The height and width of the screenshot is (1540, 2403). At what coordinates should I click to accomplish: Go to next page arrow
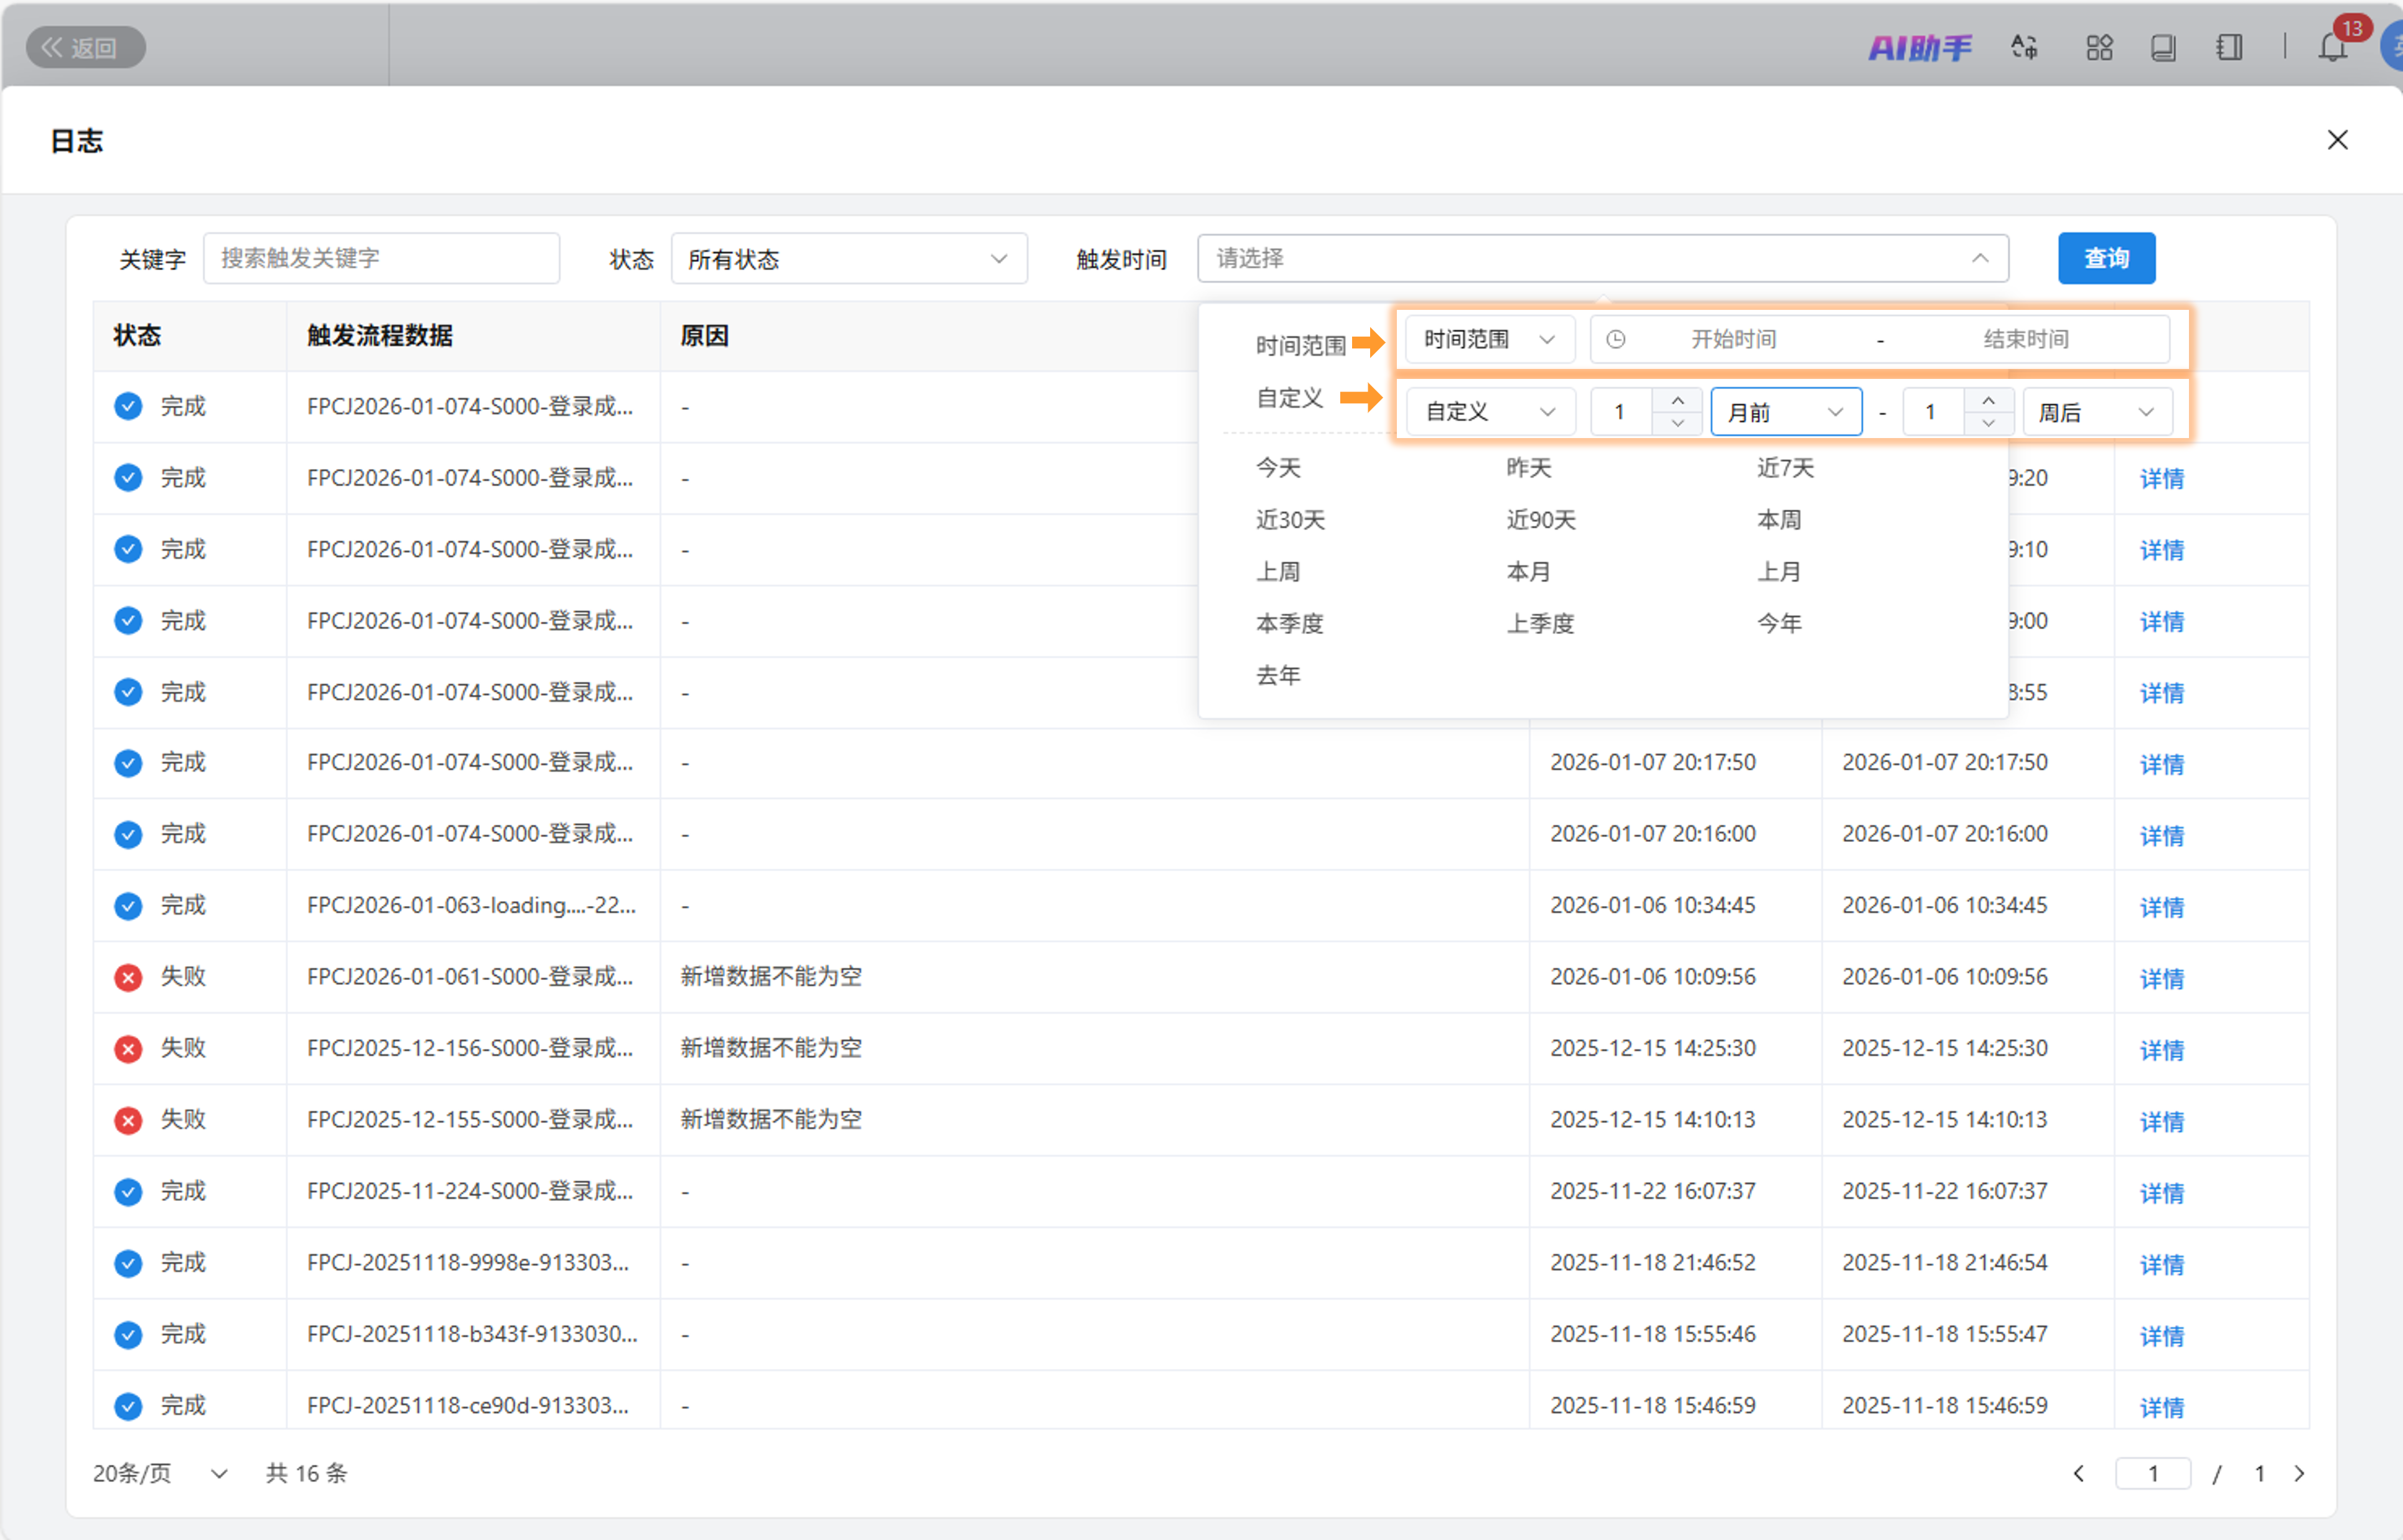pyautogui.click(x=2299, y=1473)
